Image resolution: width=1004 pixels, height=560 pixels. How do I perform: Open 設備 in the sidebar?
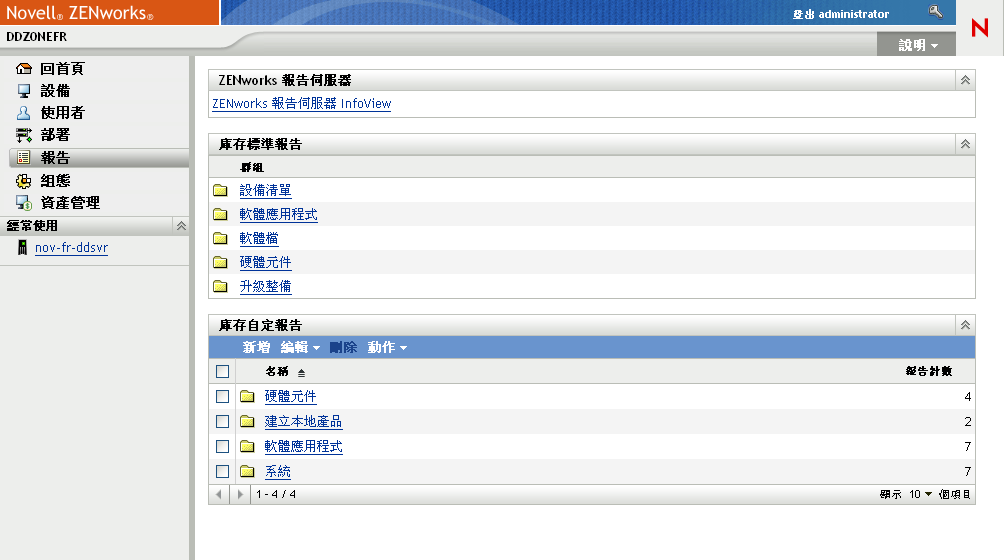[55, 91]
